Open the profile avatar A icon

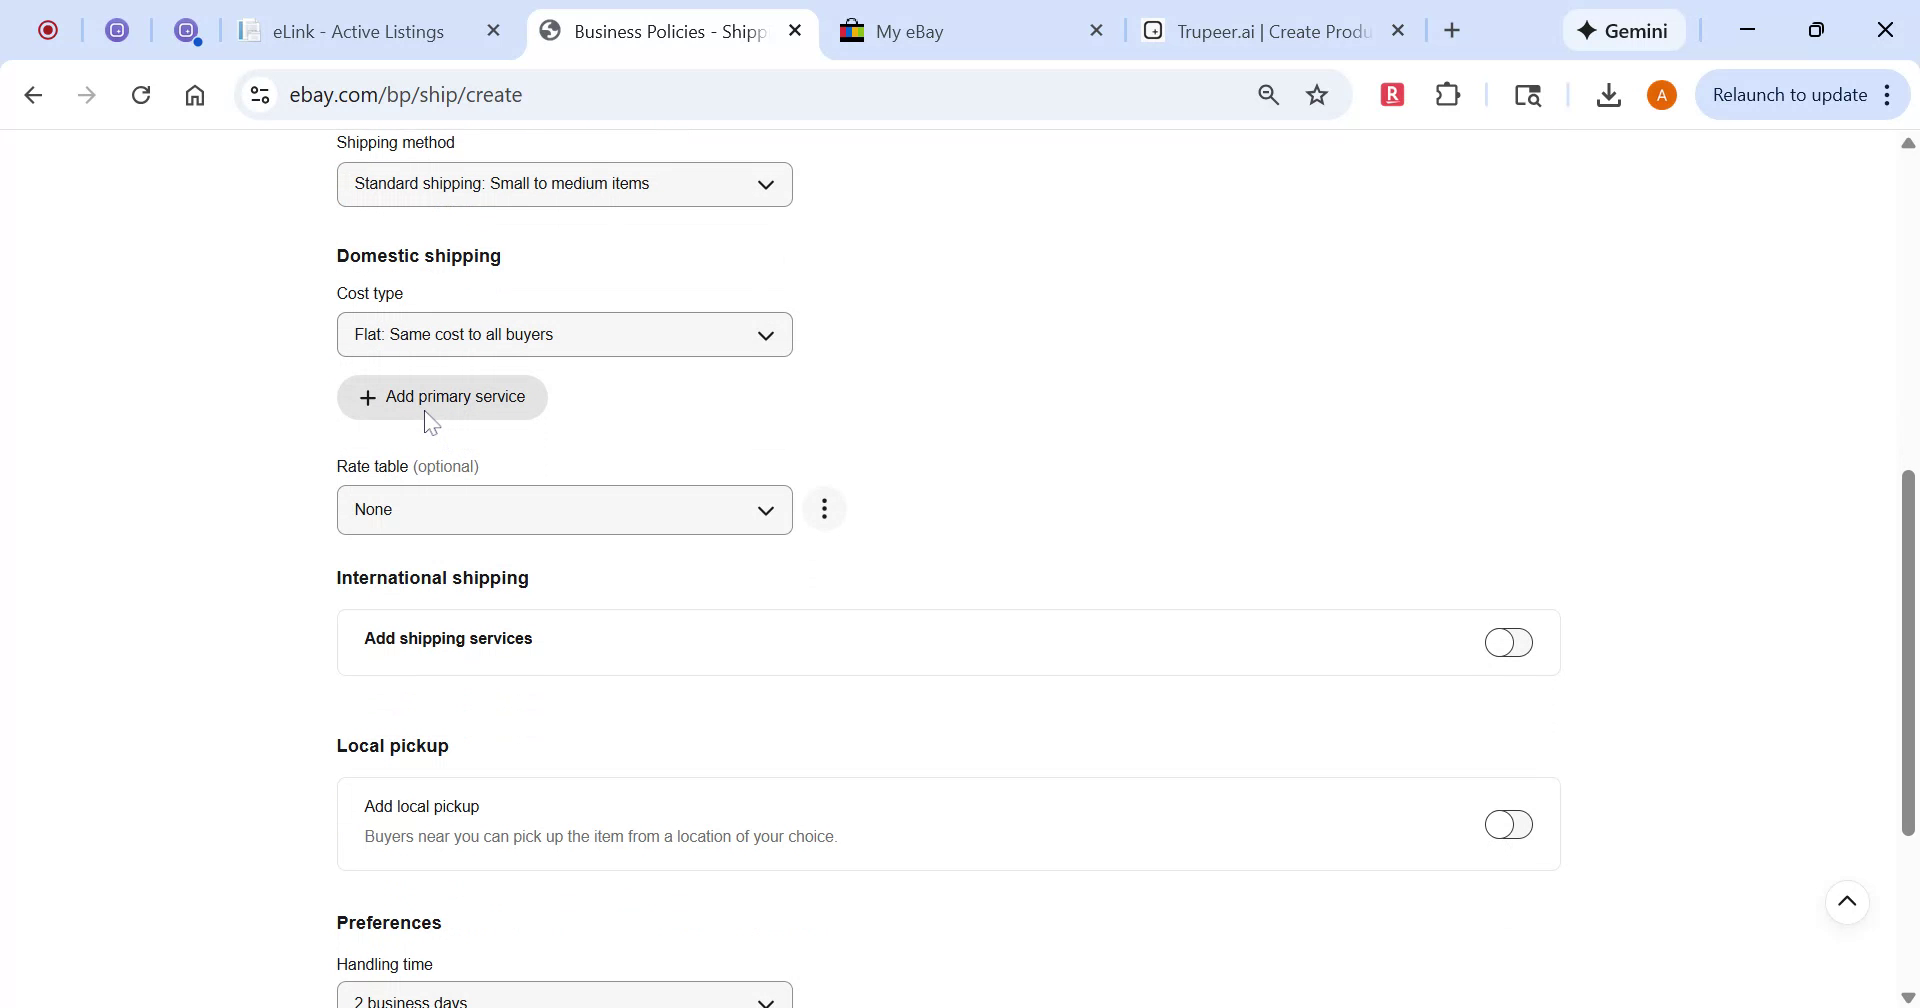[1662, 94]
